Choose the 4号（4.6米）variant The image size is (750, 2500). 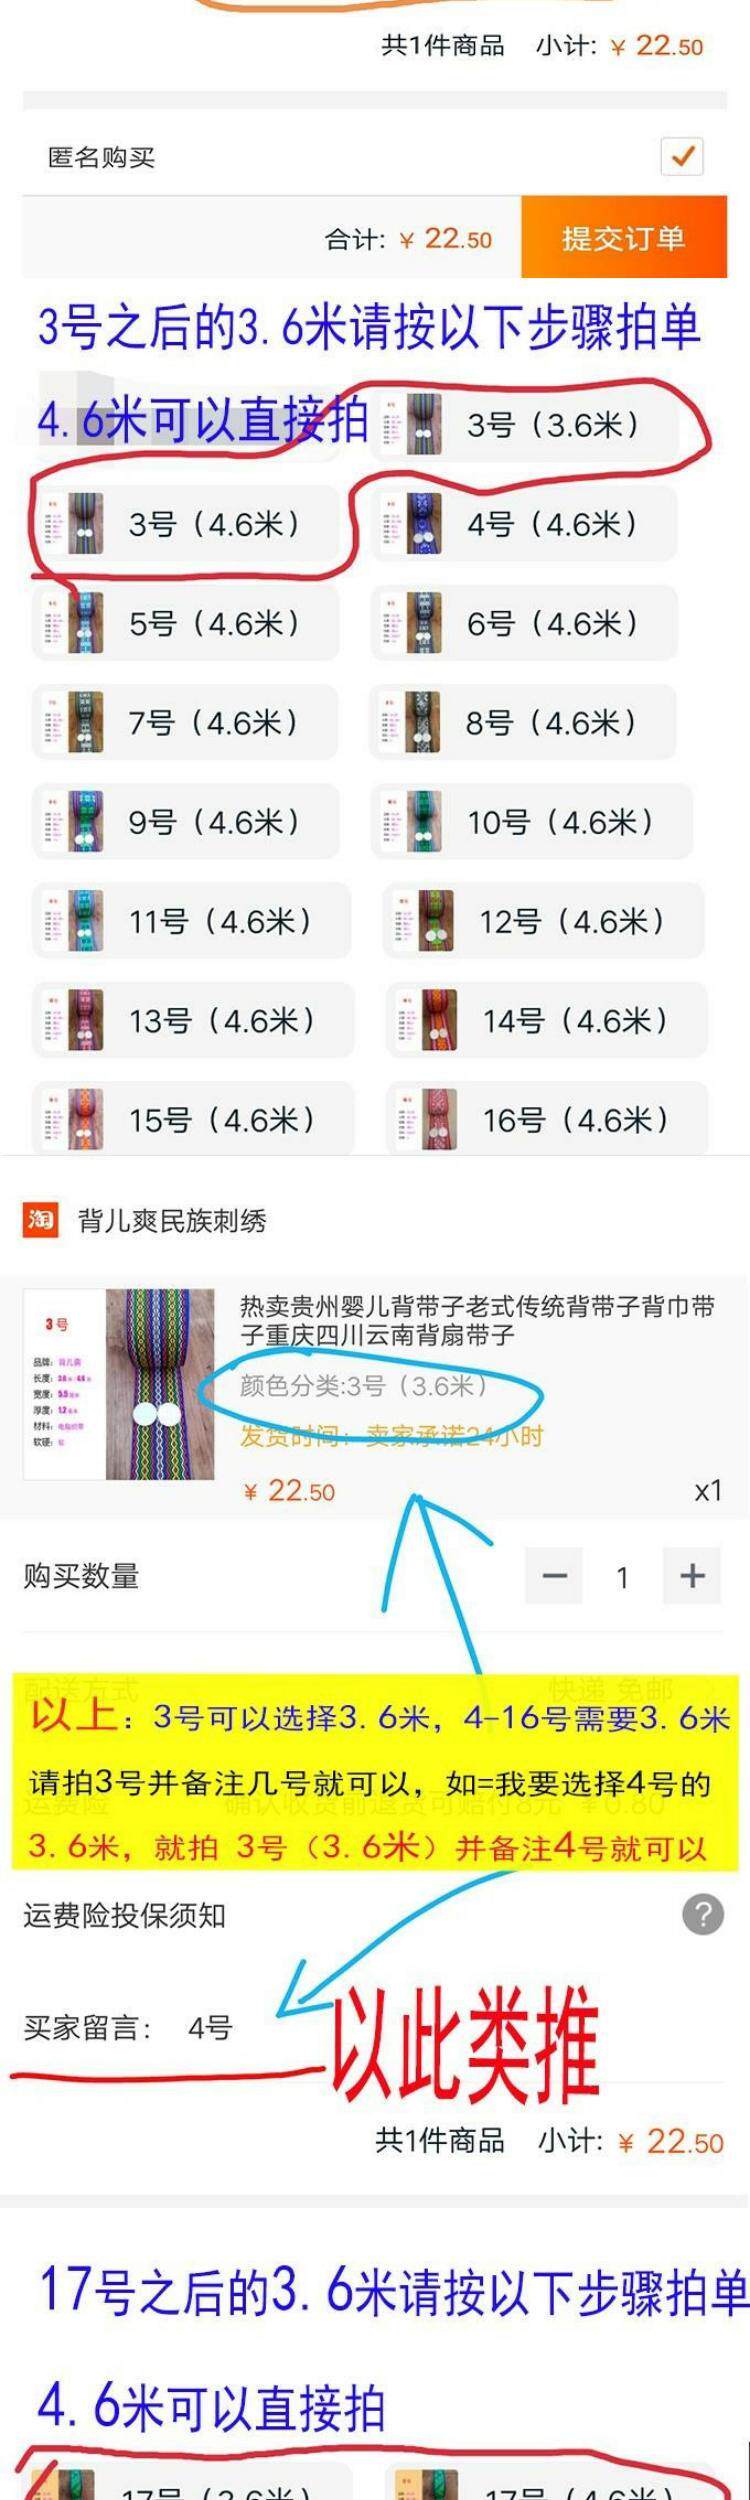click(524, 524)
